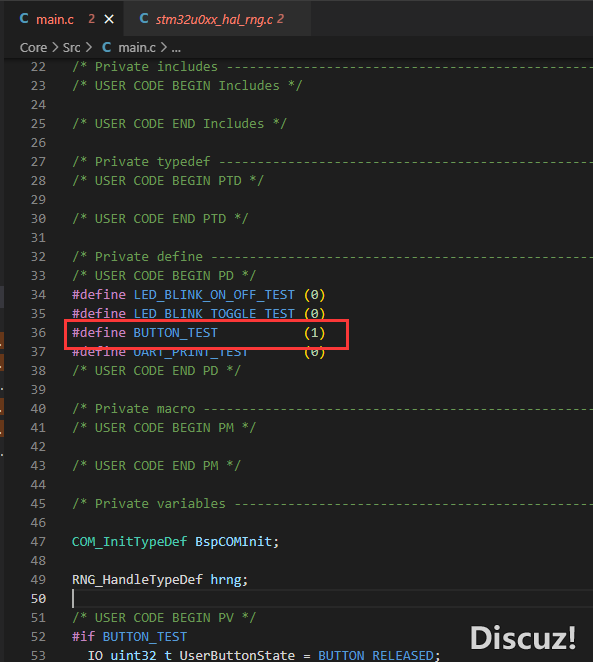Open the breadcrumb ellipsis symbol list
This screenshot has height=662, width=593.
click(x=176, y=49)
